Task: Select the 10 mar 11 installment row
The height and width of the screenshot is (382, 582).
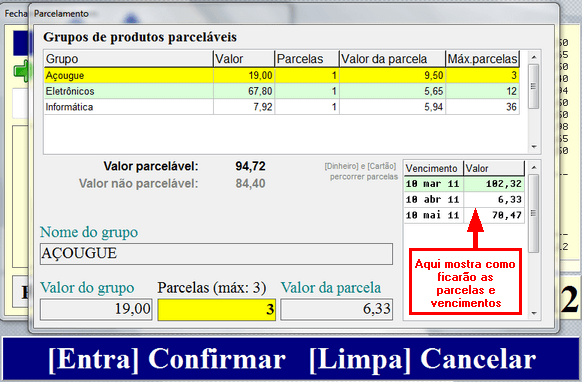Action: tap(464, 184)
